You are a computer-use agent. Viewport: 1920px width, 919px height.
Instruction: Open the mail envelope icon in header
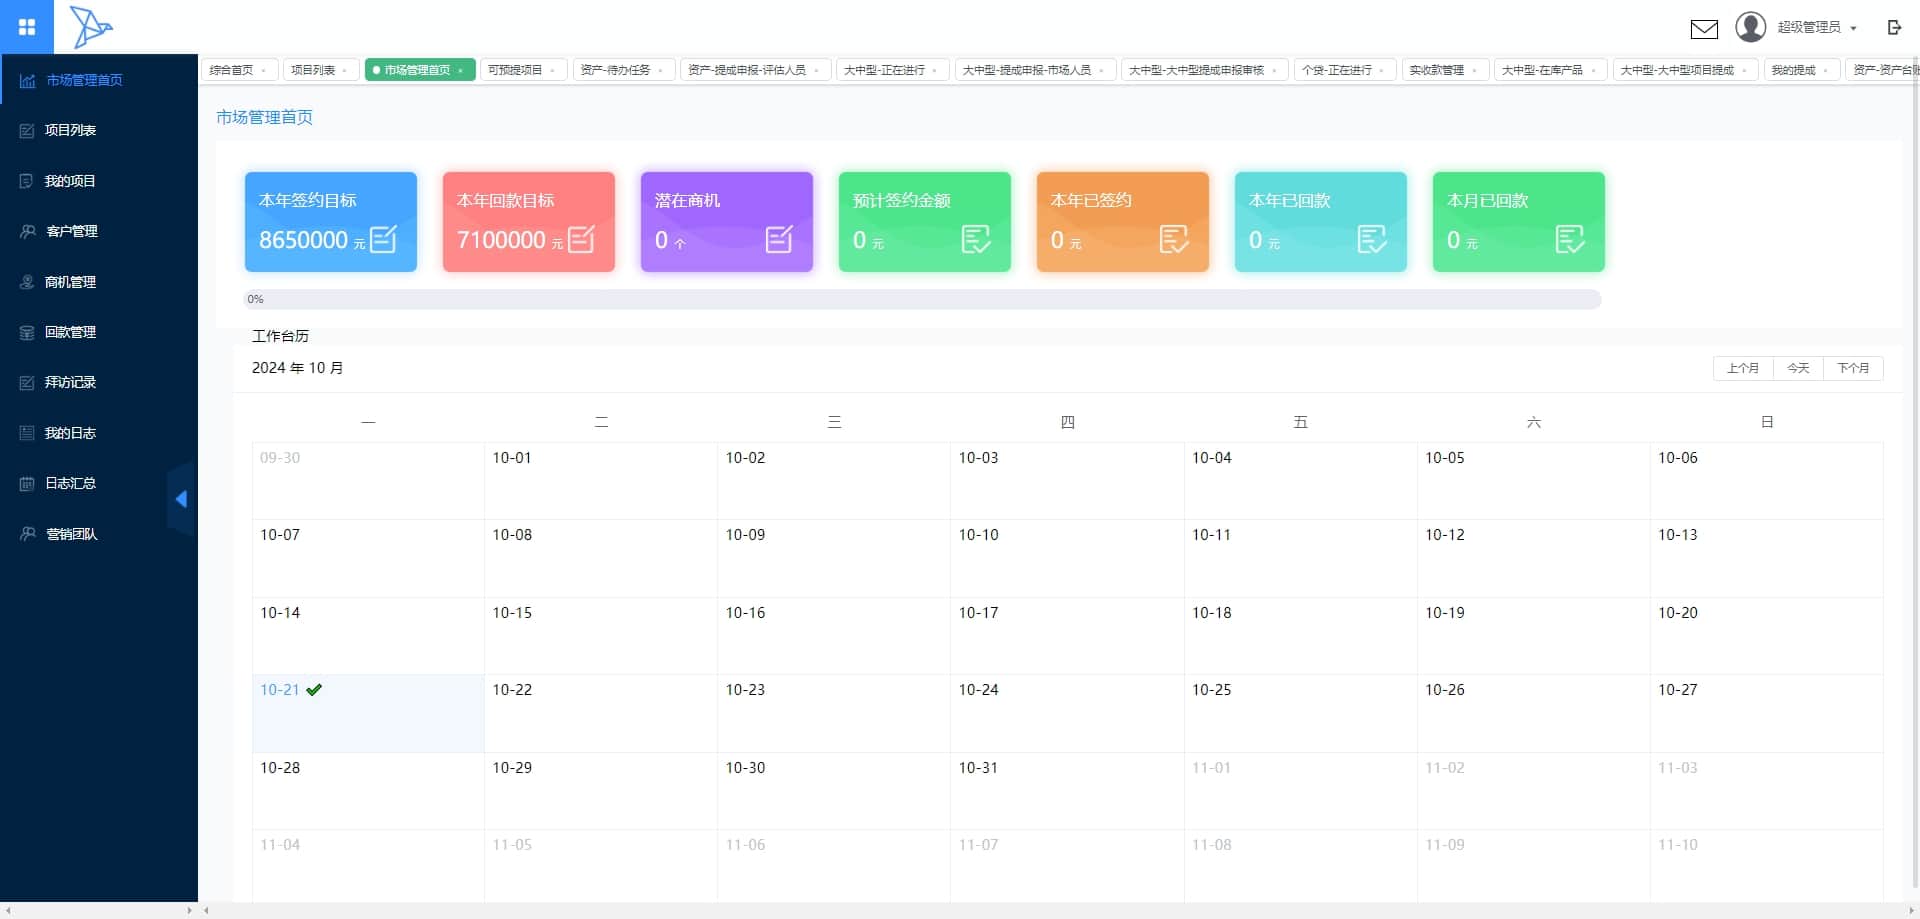1704,28
